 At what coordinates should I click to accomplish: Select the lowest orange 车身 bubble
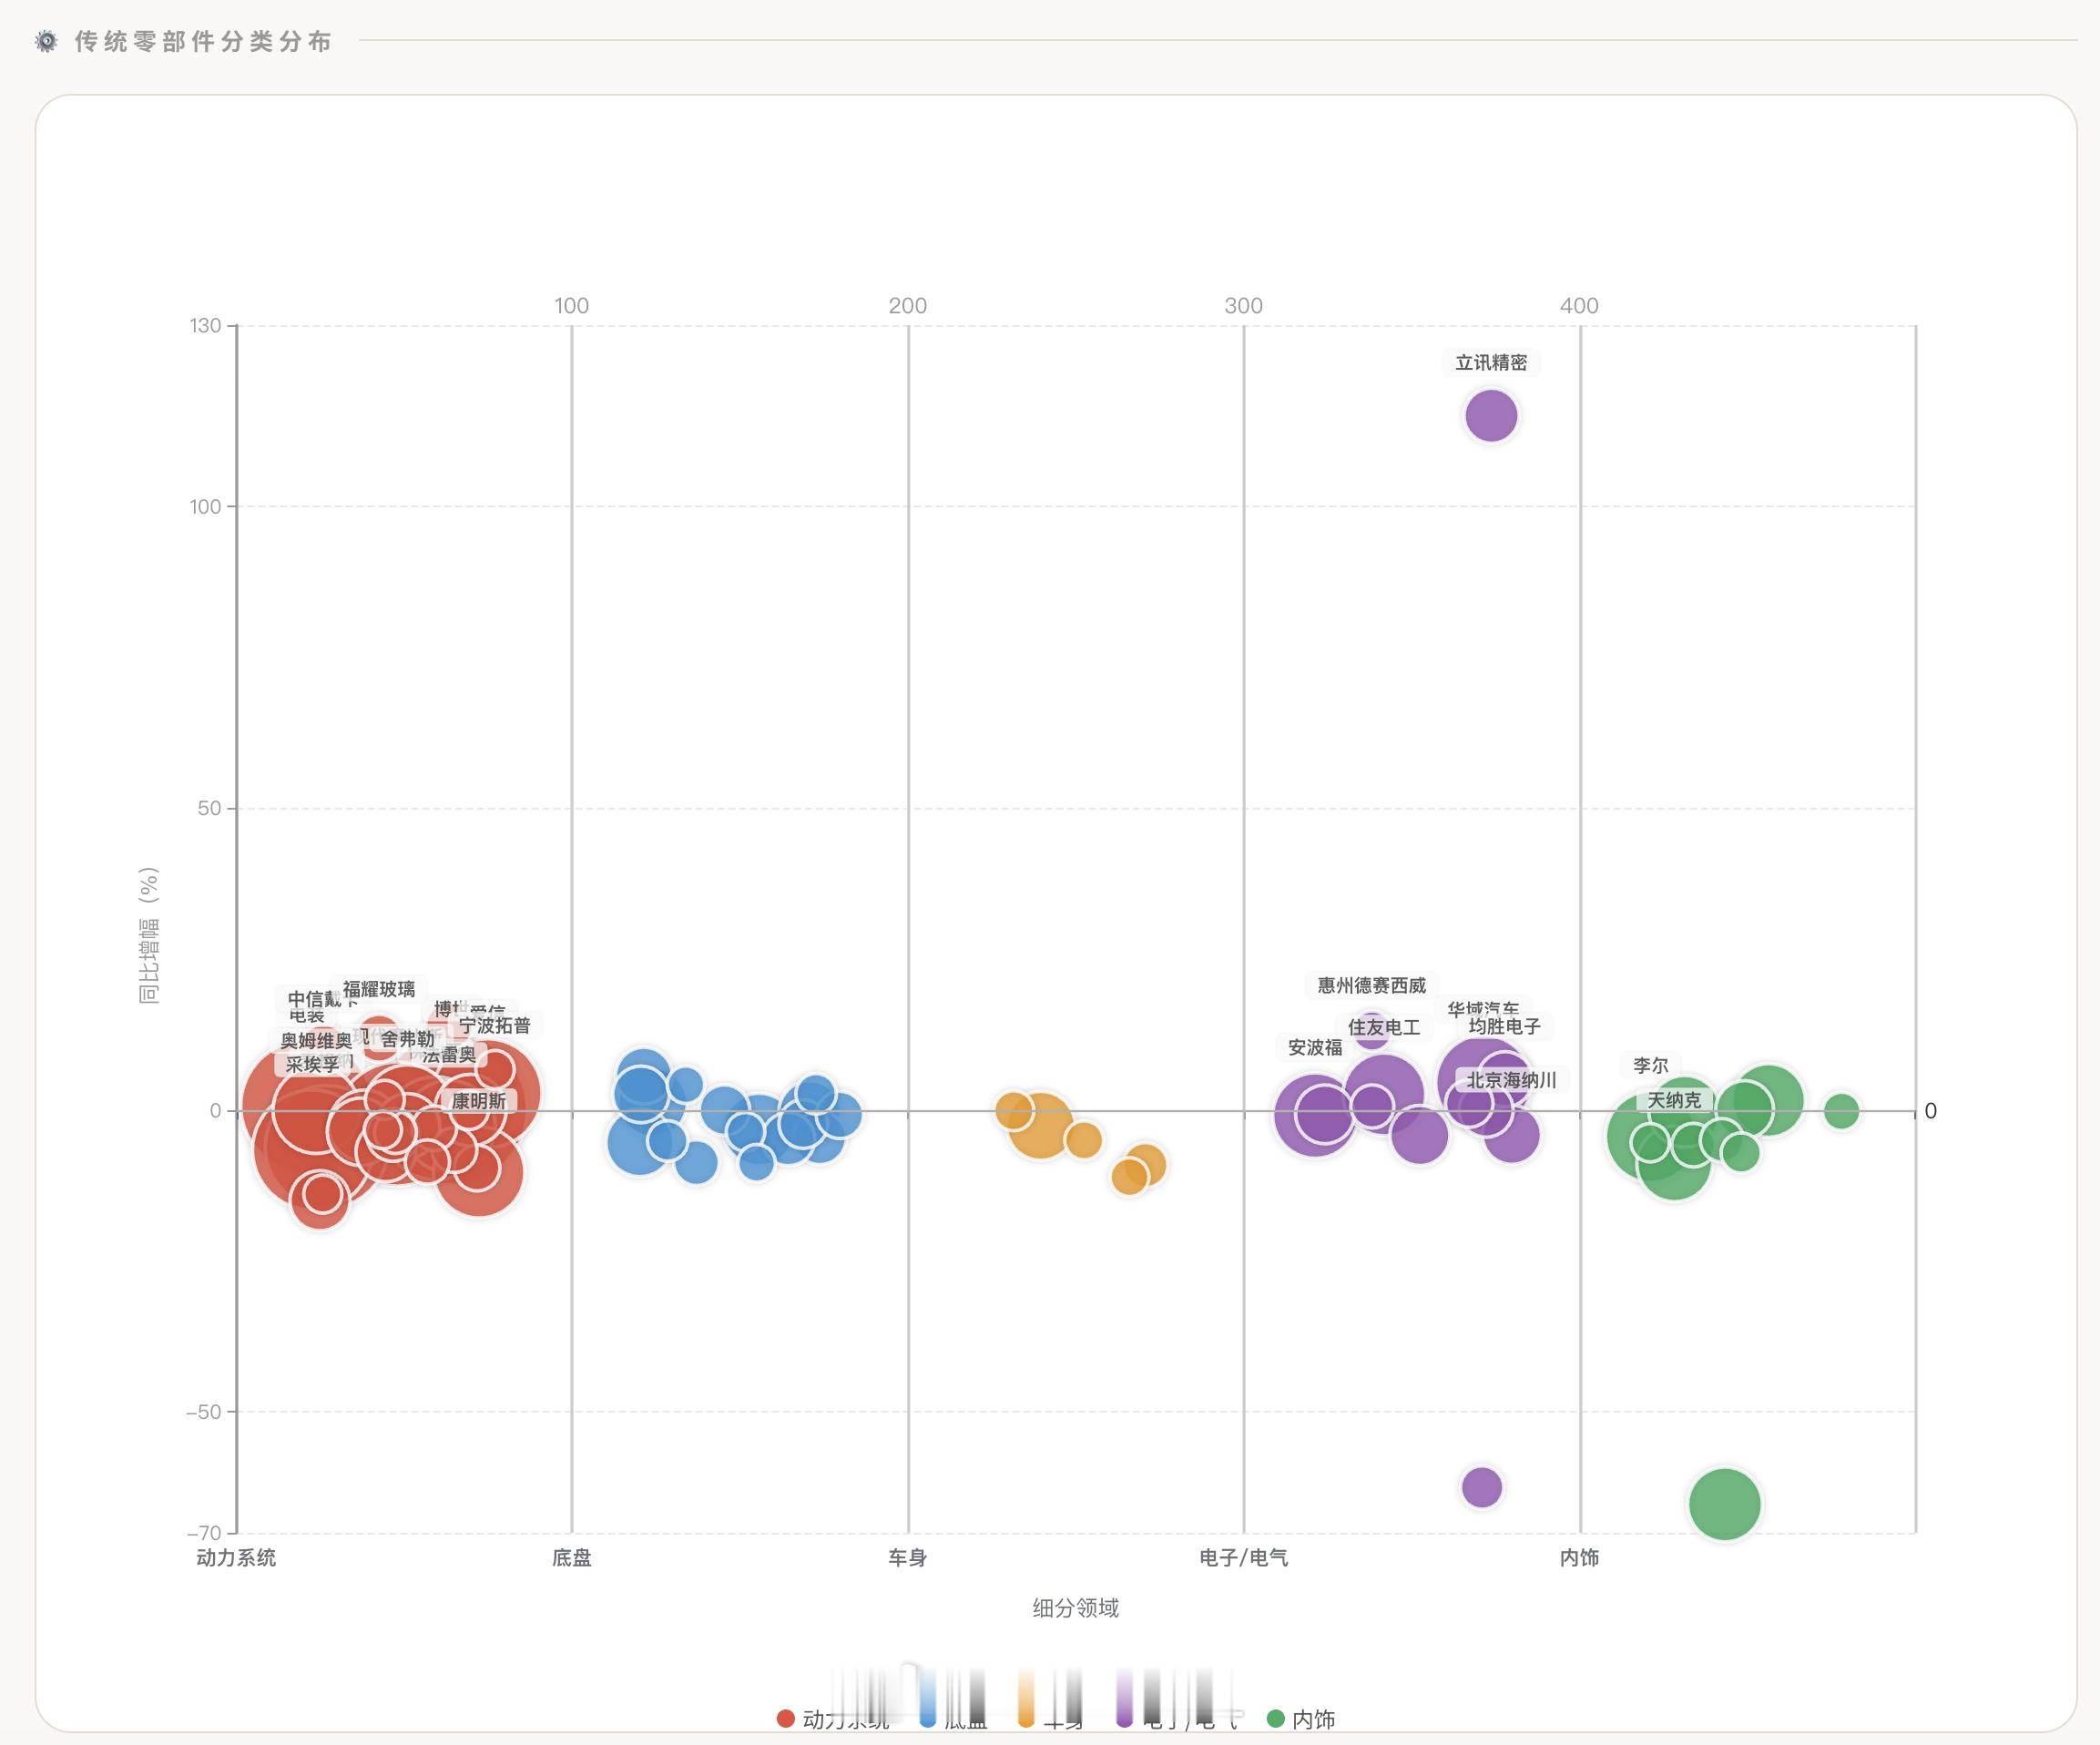pos(1130,1177)
